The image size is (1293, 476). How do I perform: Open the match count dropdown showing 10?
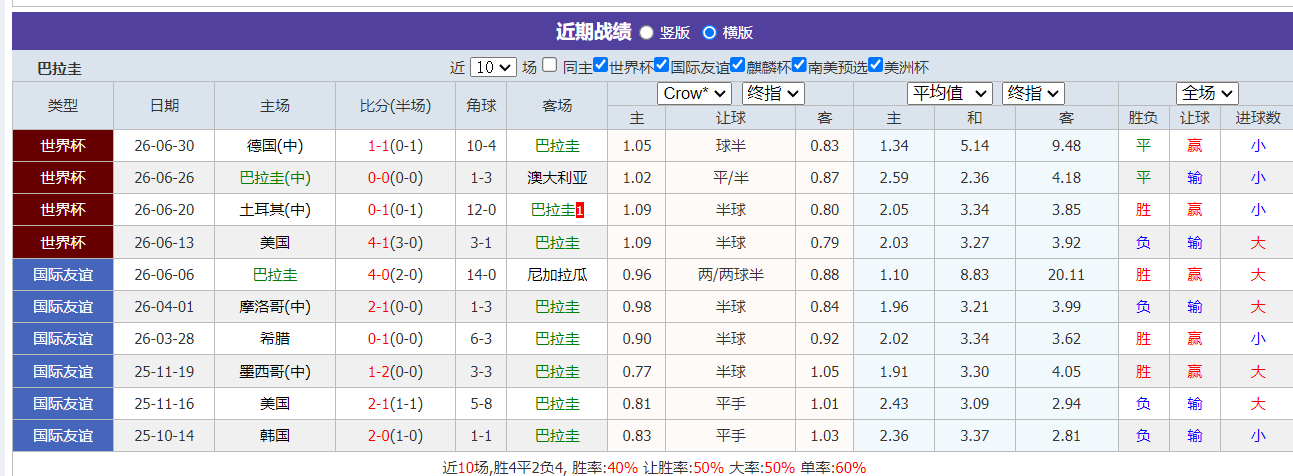click(x=493, y=67)
